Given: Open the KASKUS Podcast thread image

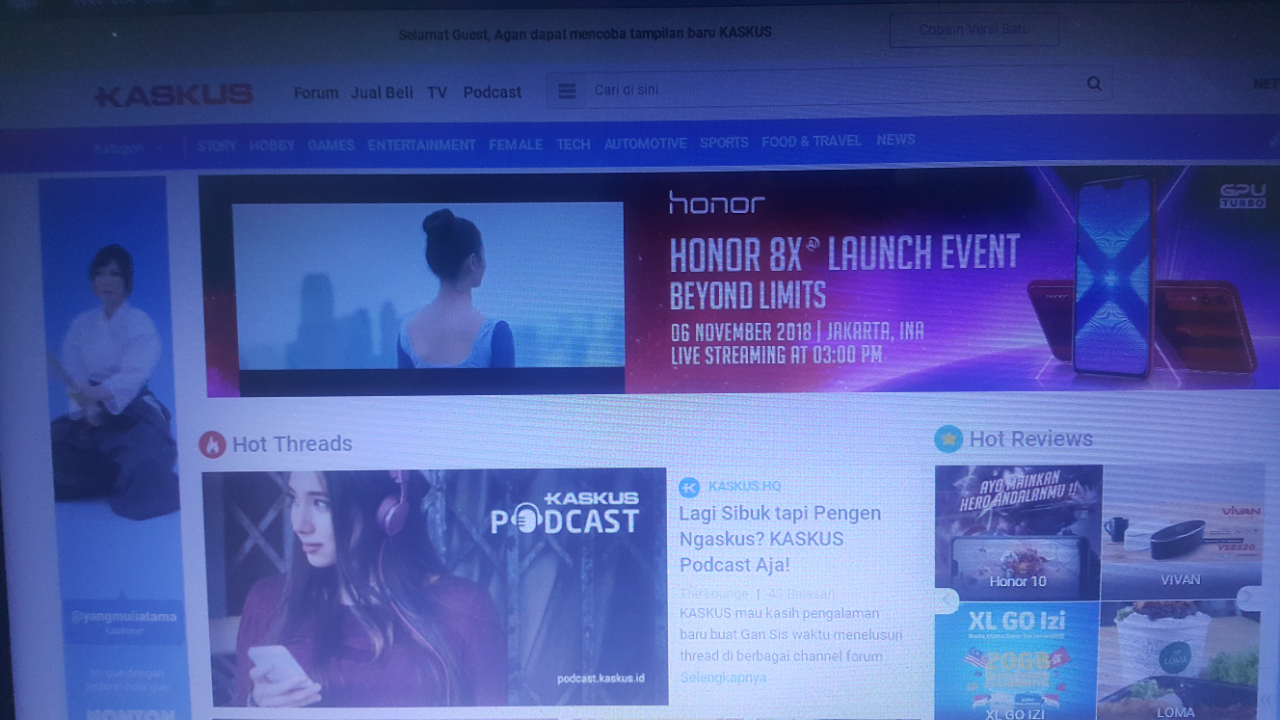Looking at the screenshot, I should (x=435, y=587).
